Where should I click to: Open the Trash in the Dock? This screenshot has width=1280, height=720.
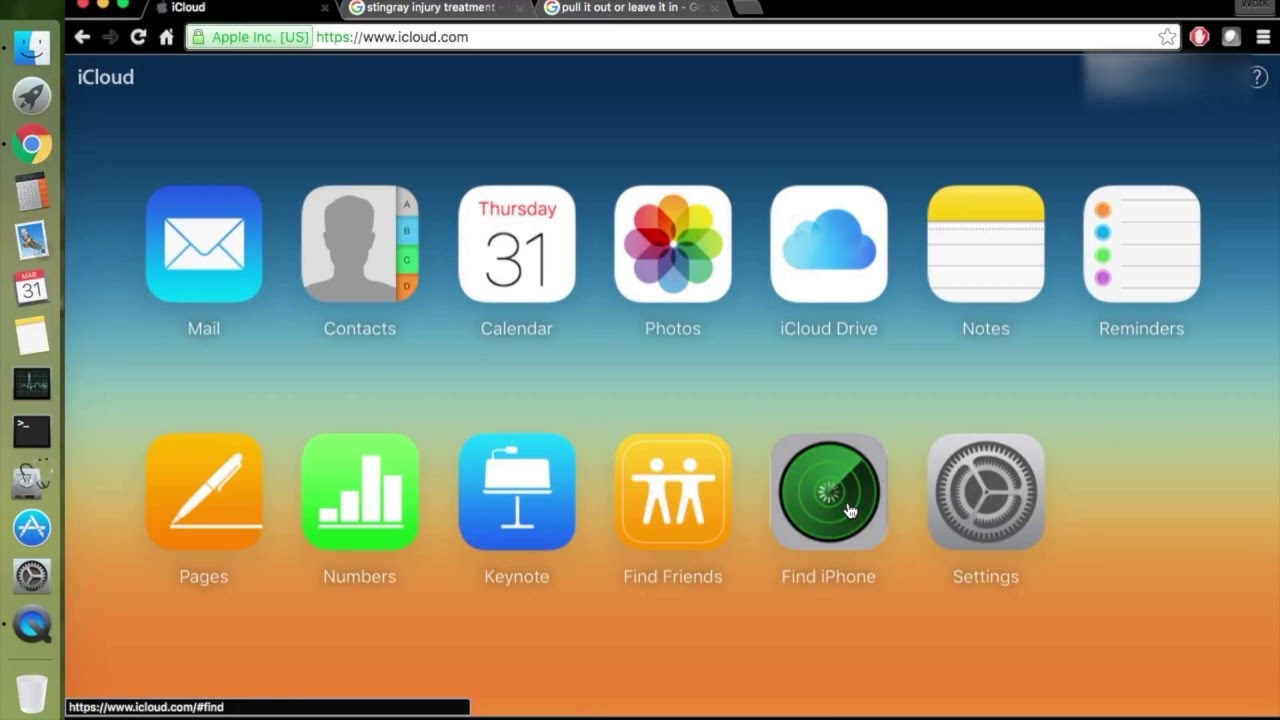(x=32, y=693)
